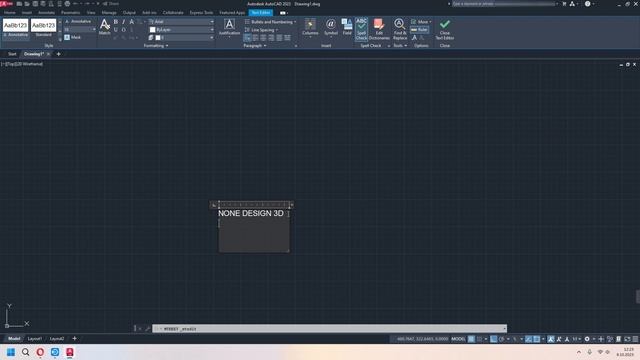Open the Autodesk App Store cart icon
The height and width of the screenshot is (360, 640).
coord(564,4)
